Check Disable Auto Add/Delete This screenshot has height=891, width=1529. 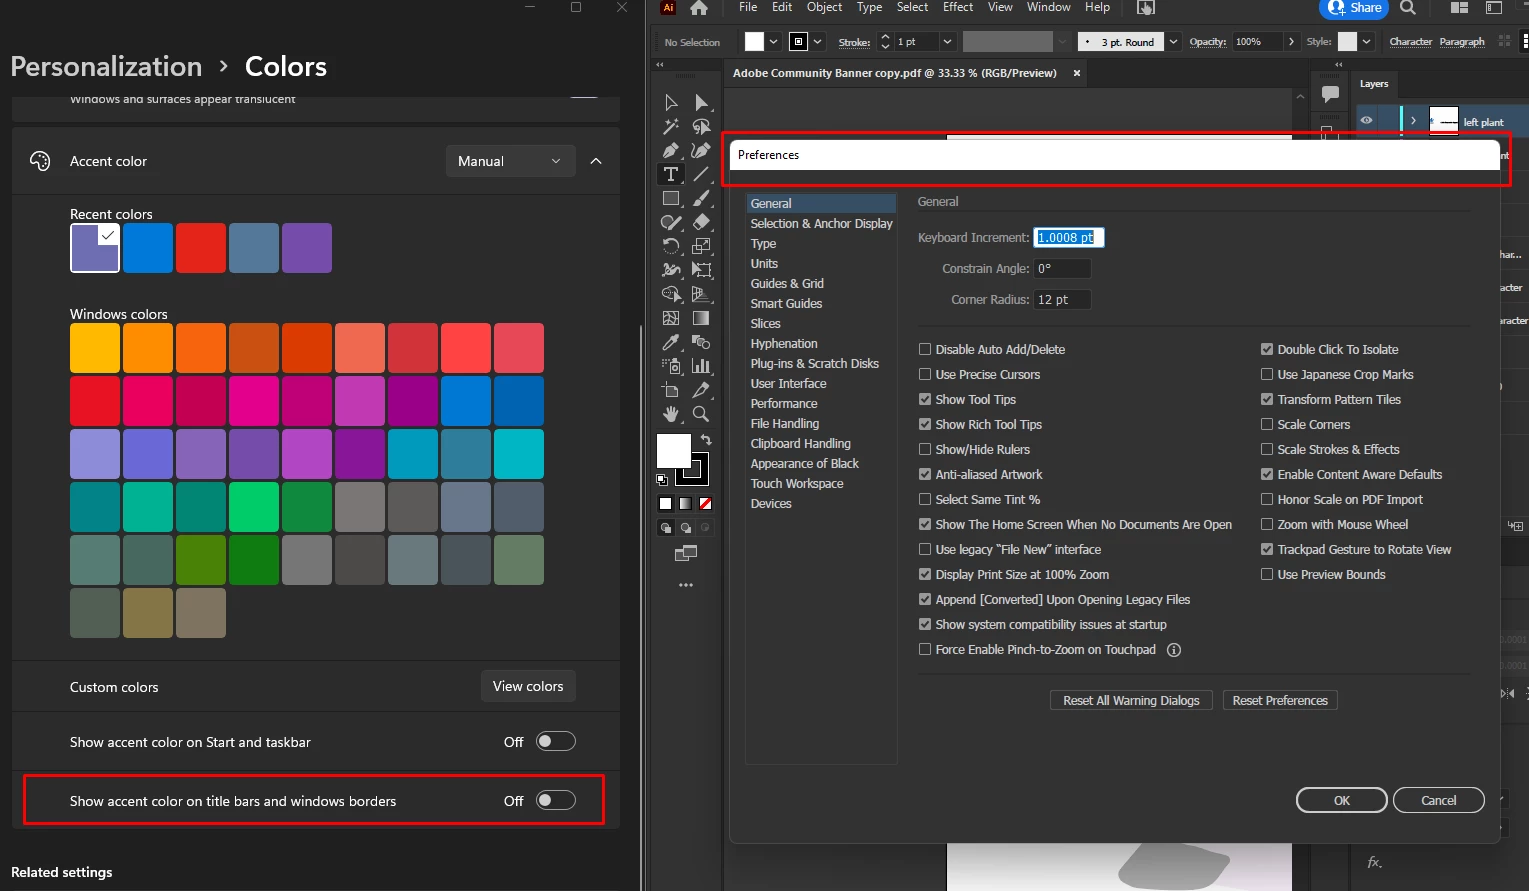click(925, 349)
